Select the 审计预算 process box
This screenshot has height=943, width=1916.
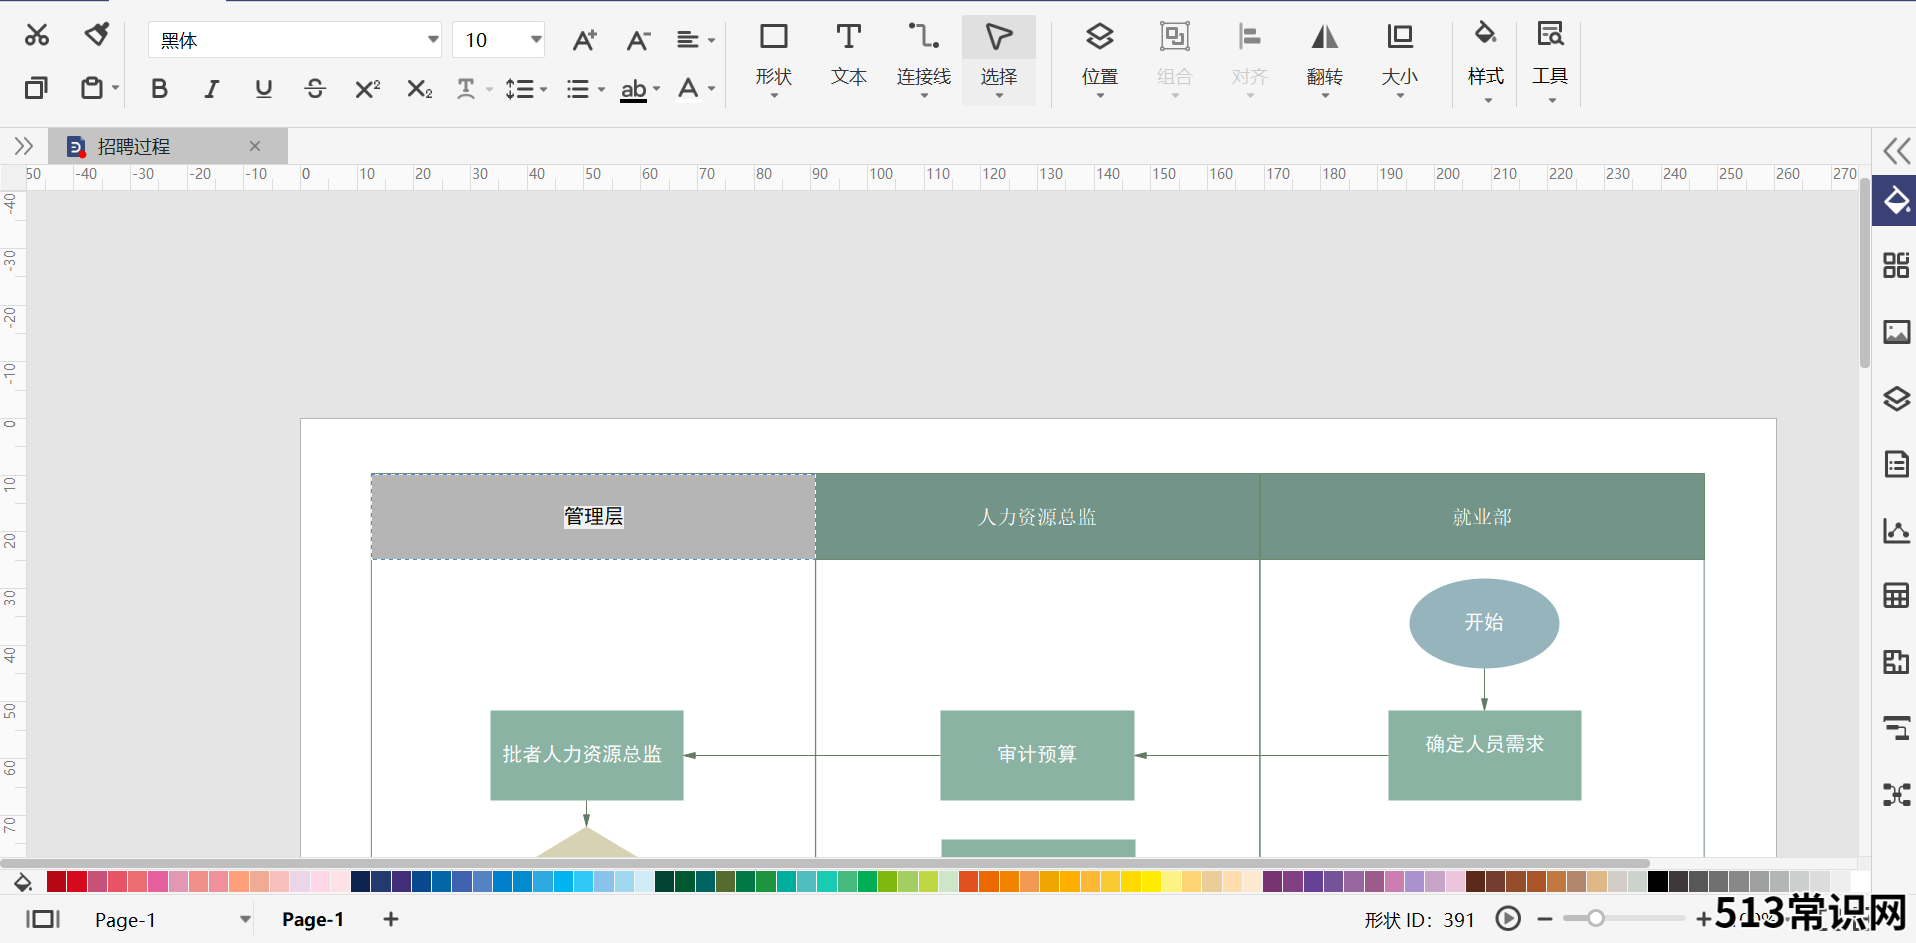tap(1037, 755)
